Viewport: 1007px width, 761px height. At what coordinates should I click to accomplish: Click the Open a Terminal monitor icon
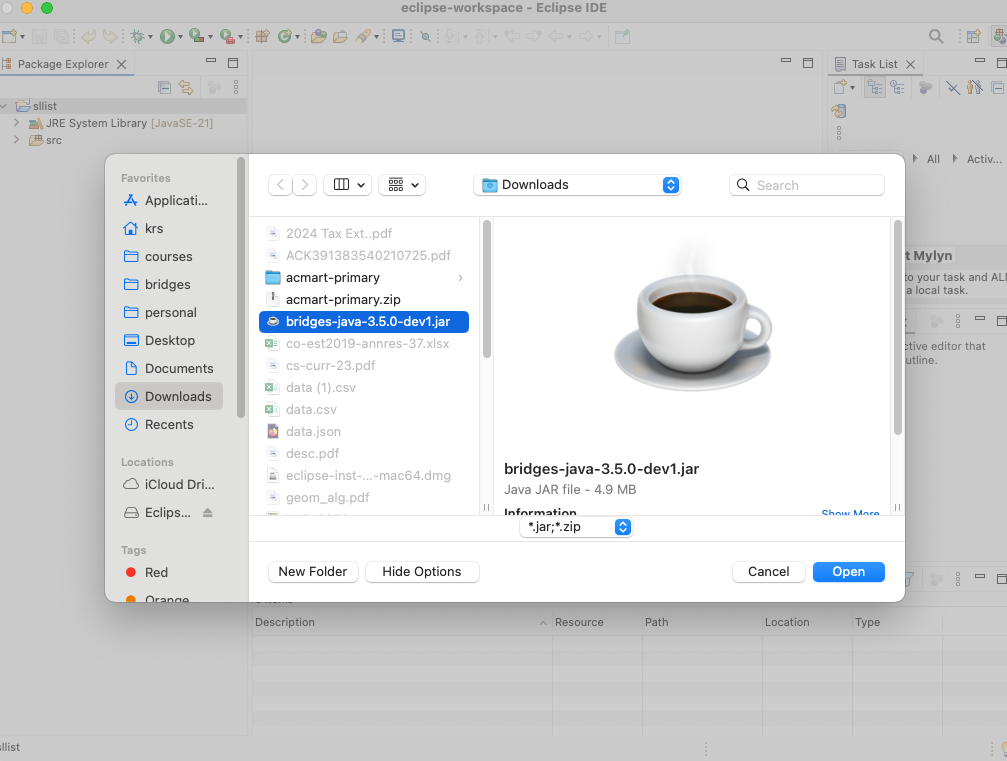399,37
